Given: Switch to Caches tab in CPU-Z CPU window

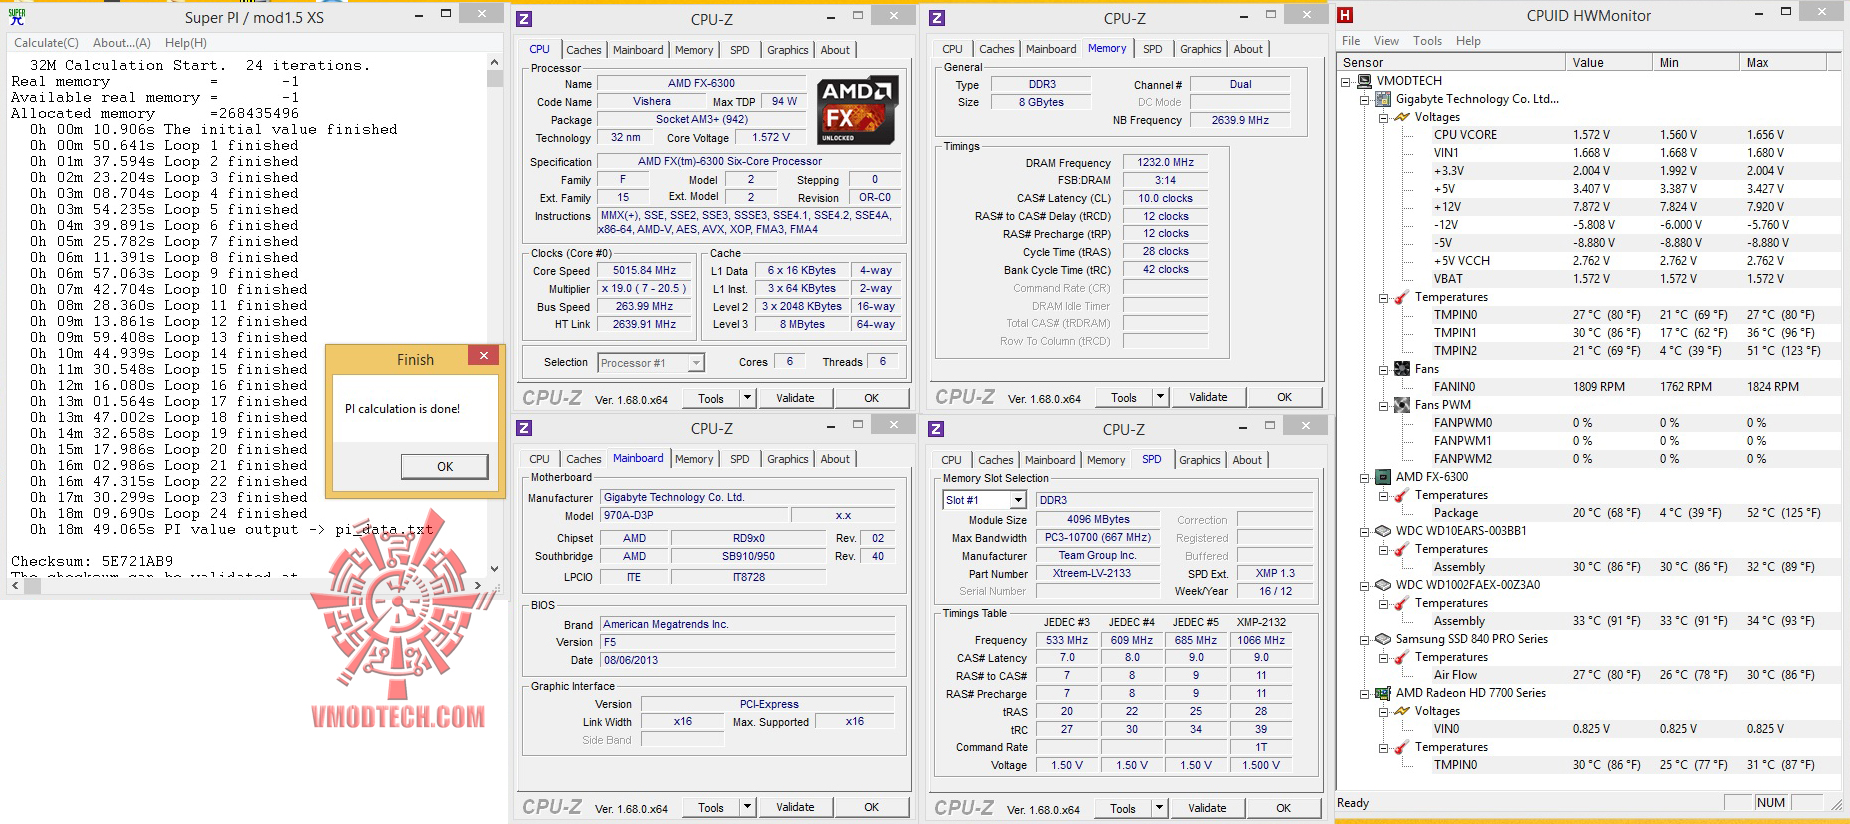Looking at the screenshot, I should (584, 50).
